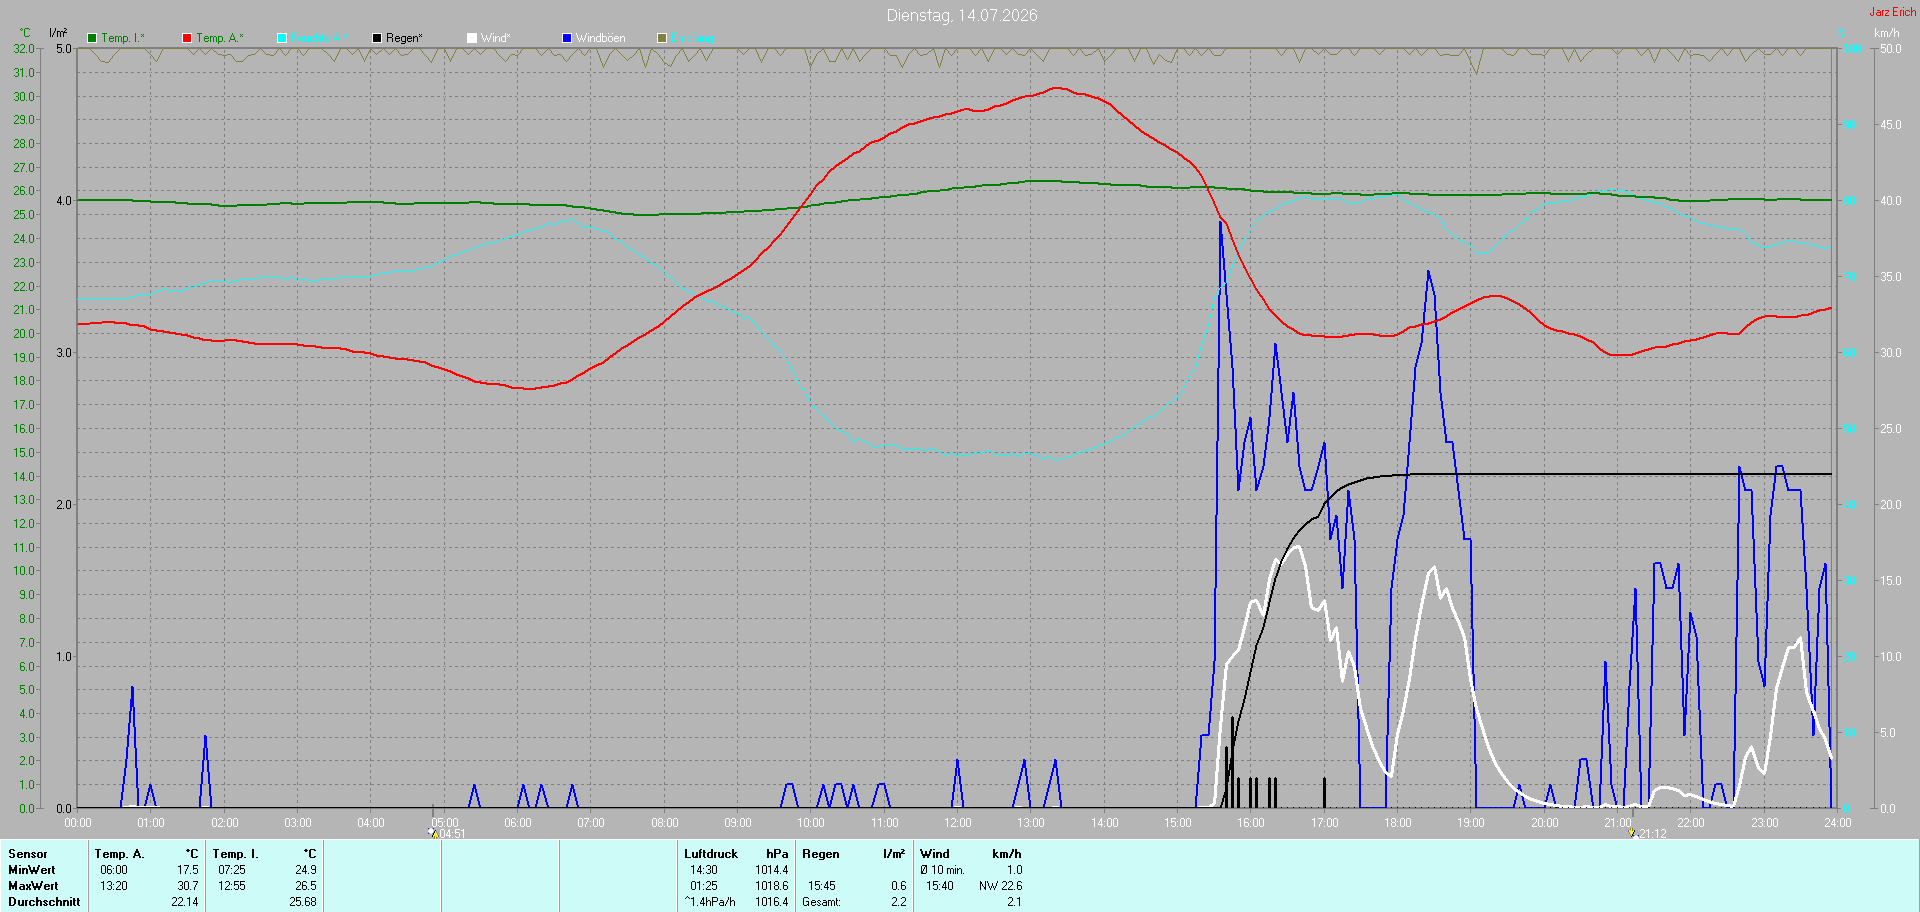Click the outdoor average value '22.14'

pyautogui.click(x=185, y=902)
